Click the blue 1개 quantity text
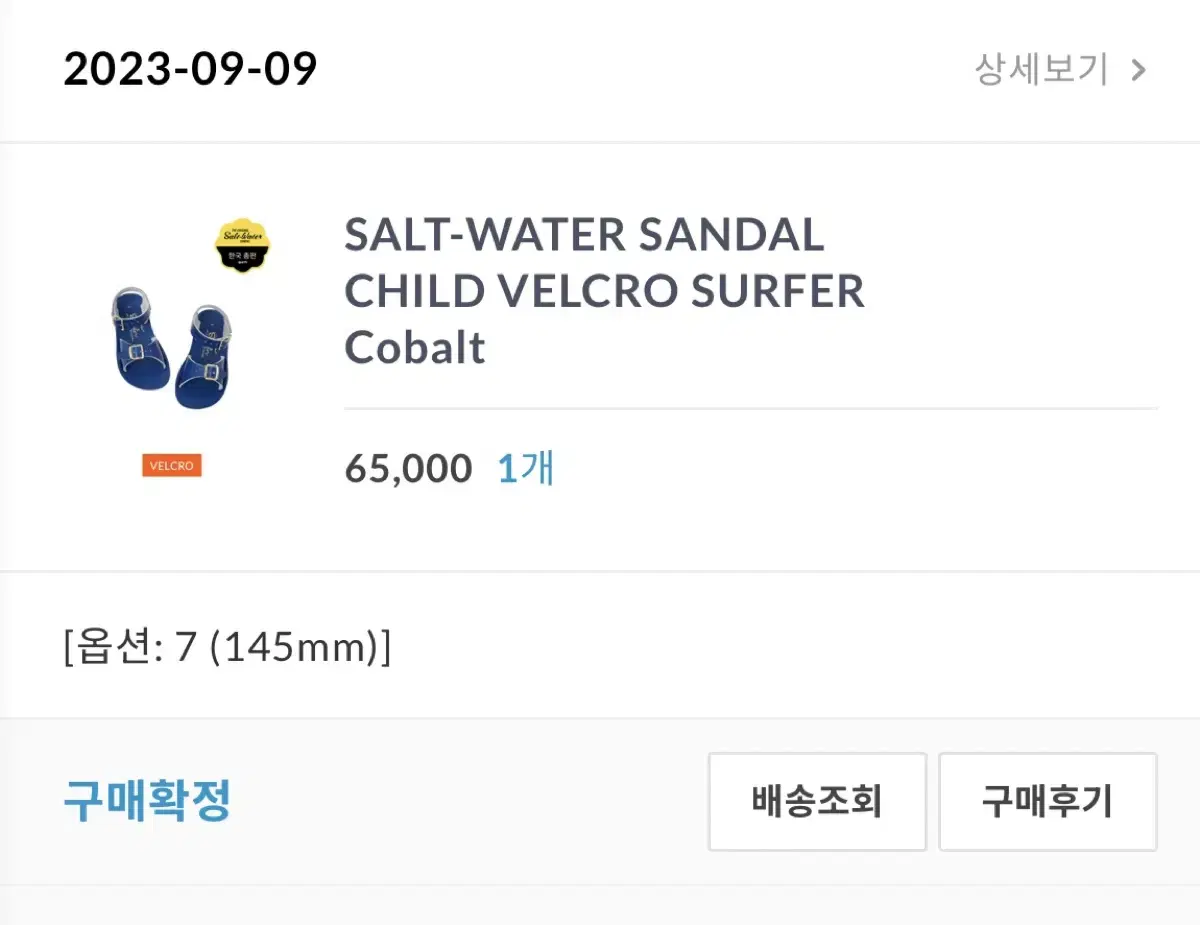1200x925 pixels. tap(526, 468)
